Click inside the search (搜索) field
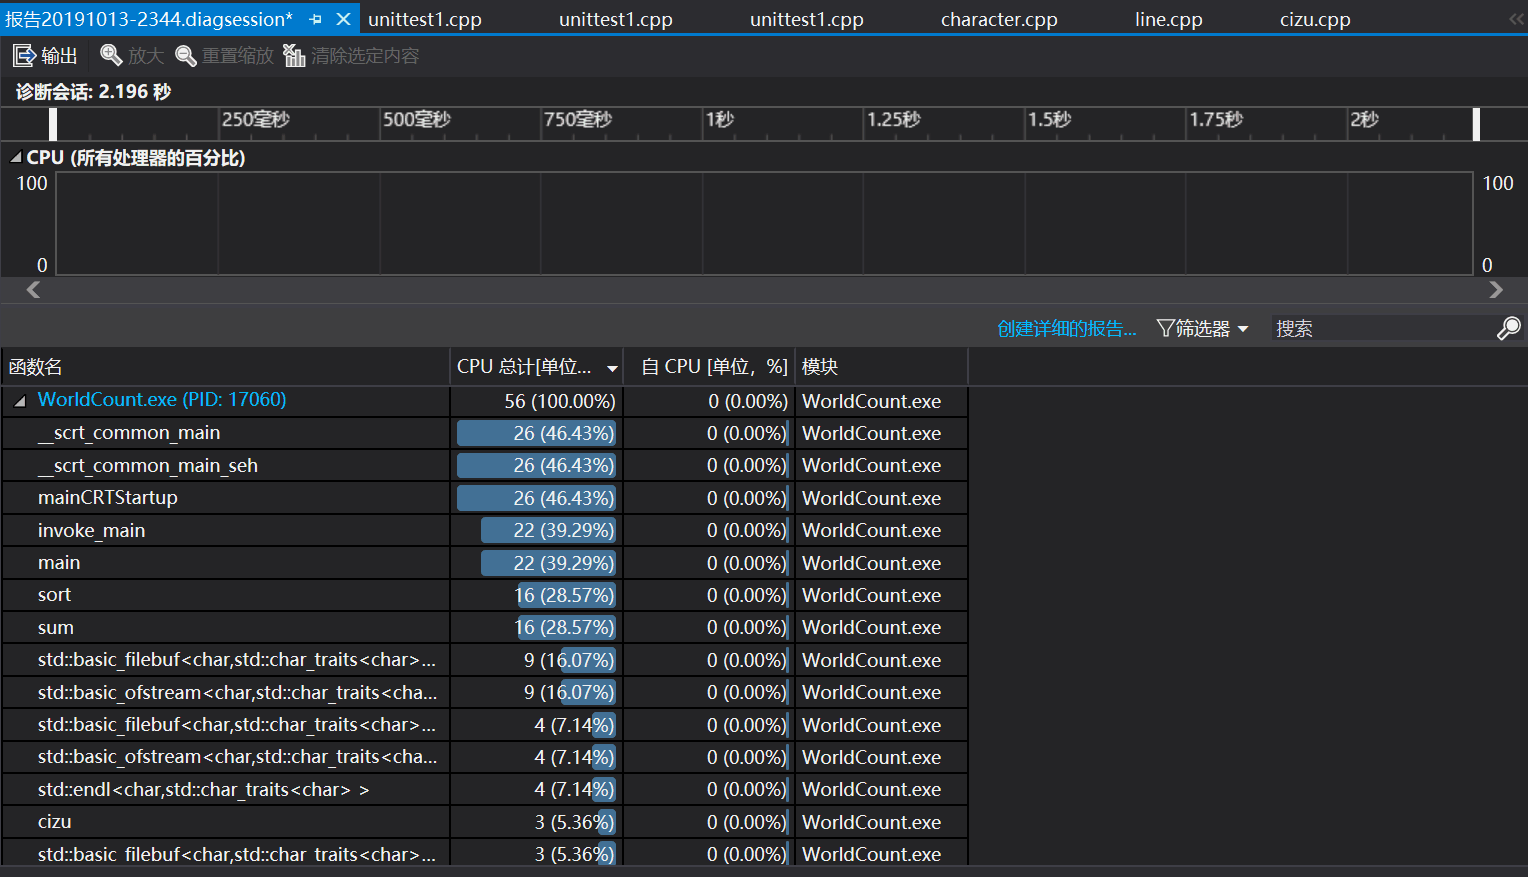 pyautogui.click(x=1383, y=328)
